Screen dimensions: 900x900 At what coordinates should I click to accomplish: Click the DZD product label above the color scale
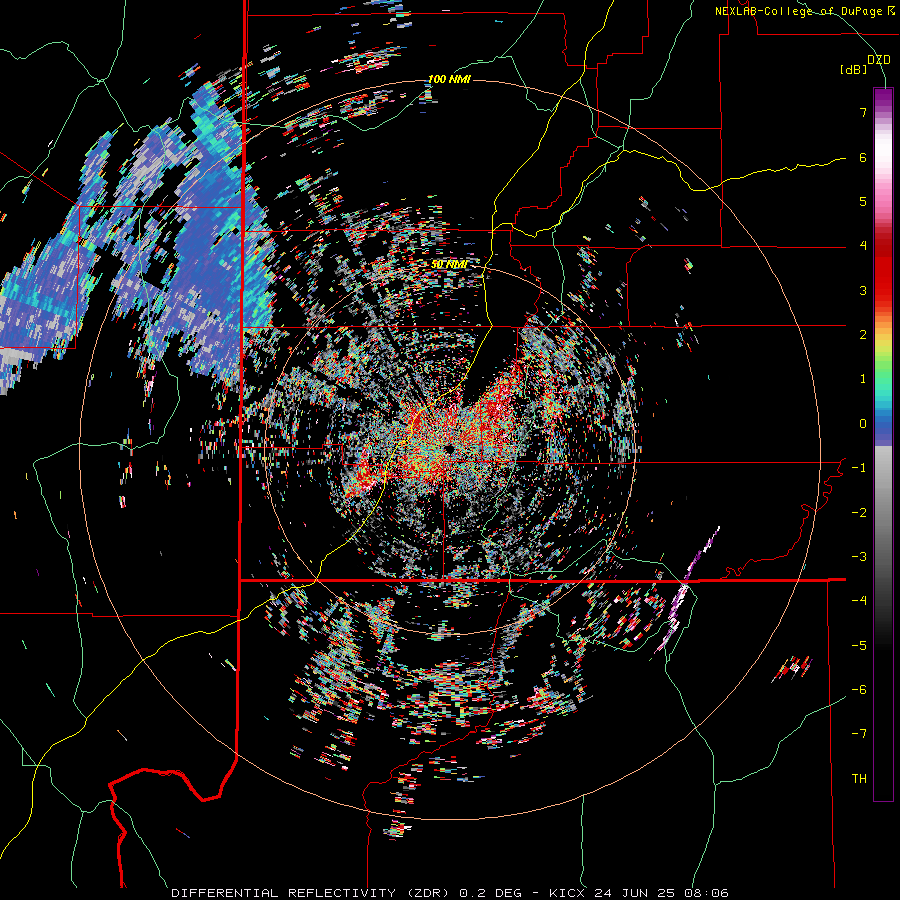coord(878,60)
